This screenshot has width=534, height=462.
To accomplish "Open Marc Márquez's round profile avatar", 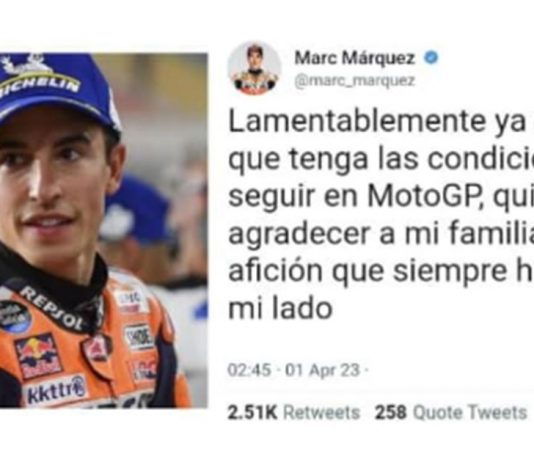I will pos(254,68).
